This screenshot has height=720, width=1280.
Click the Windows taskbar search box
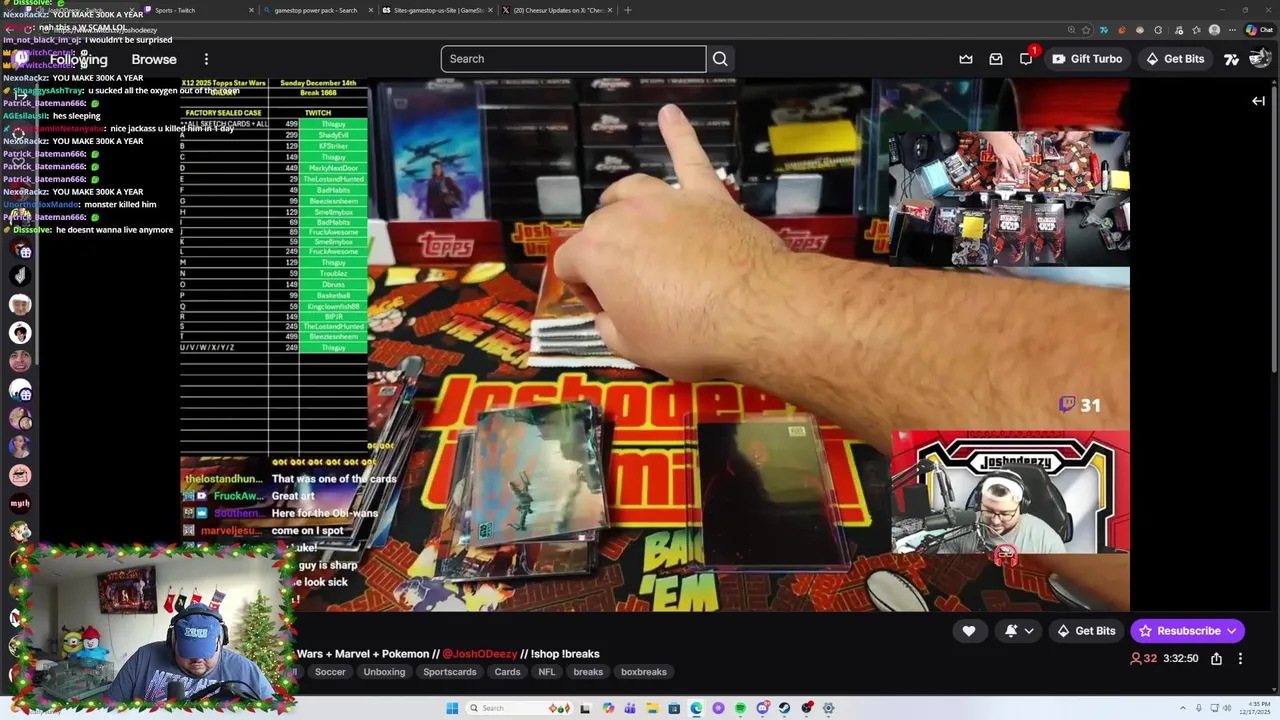pyautogui.click(x=519, y=708)
